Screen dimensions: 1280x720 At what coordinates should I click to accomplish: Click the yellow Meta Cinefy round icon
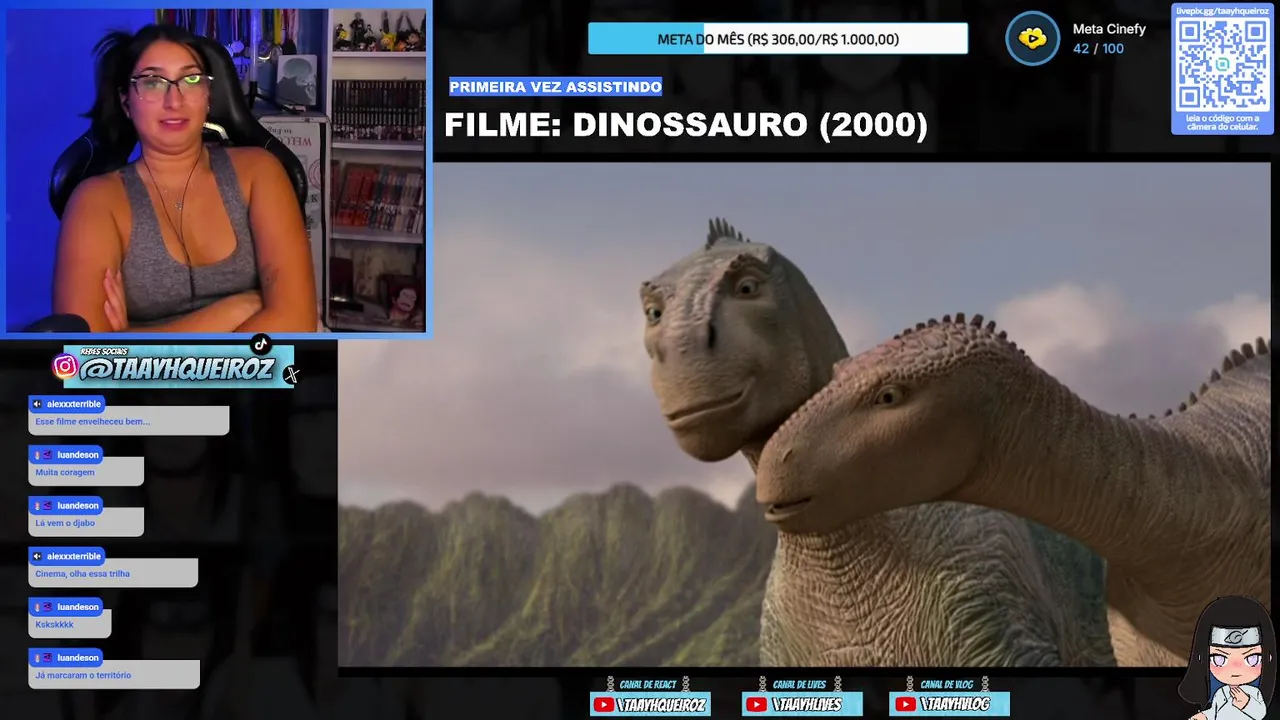(x=1032, y=39)
